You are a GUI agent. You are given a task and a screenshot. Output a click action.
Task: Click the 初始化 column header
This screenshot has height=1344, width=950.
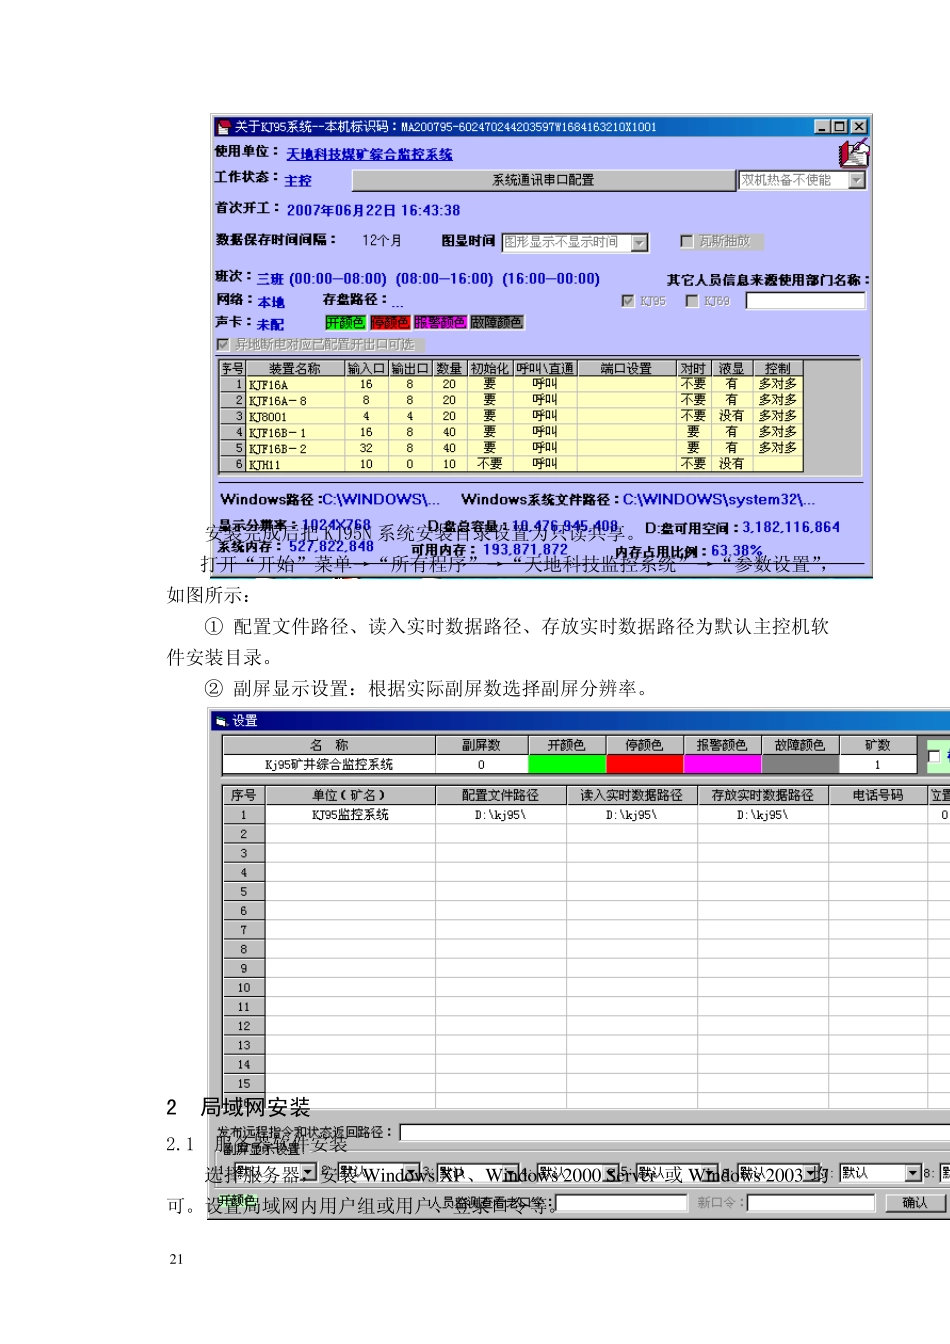pyautogui.click(x=489, y=369)
